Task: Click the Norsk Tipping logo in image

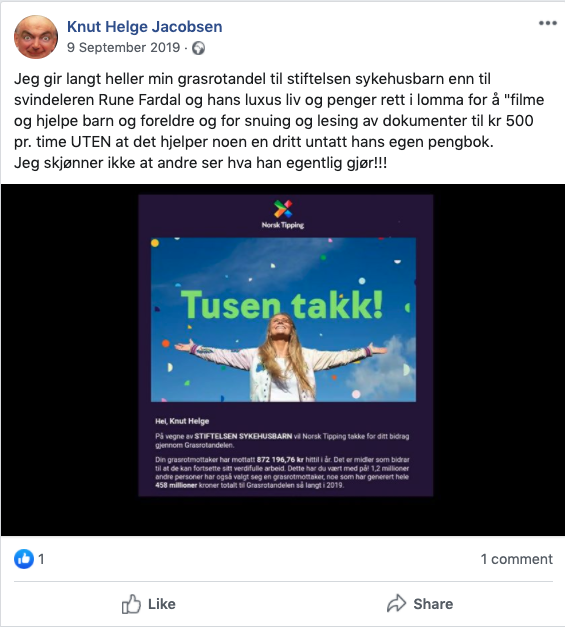Action: tap(283, 215)
